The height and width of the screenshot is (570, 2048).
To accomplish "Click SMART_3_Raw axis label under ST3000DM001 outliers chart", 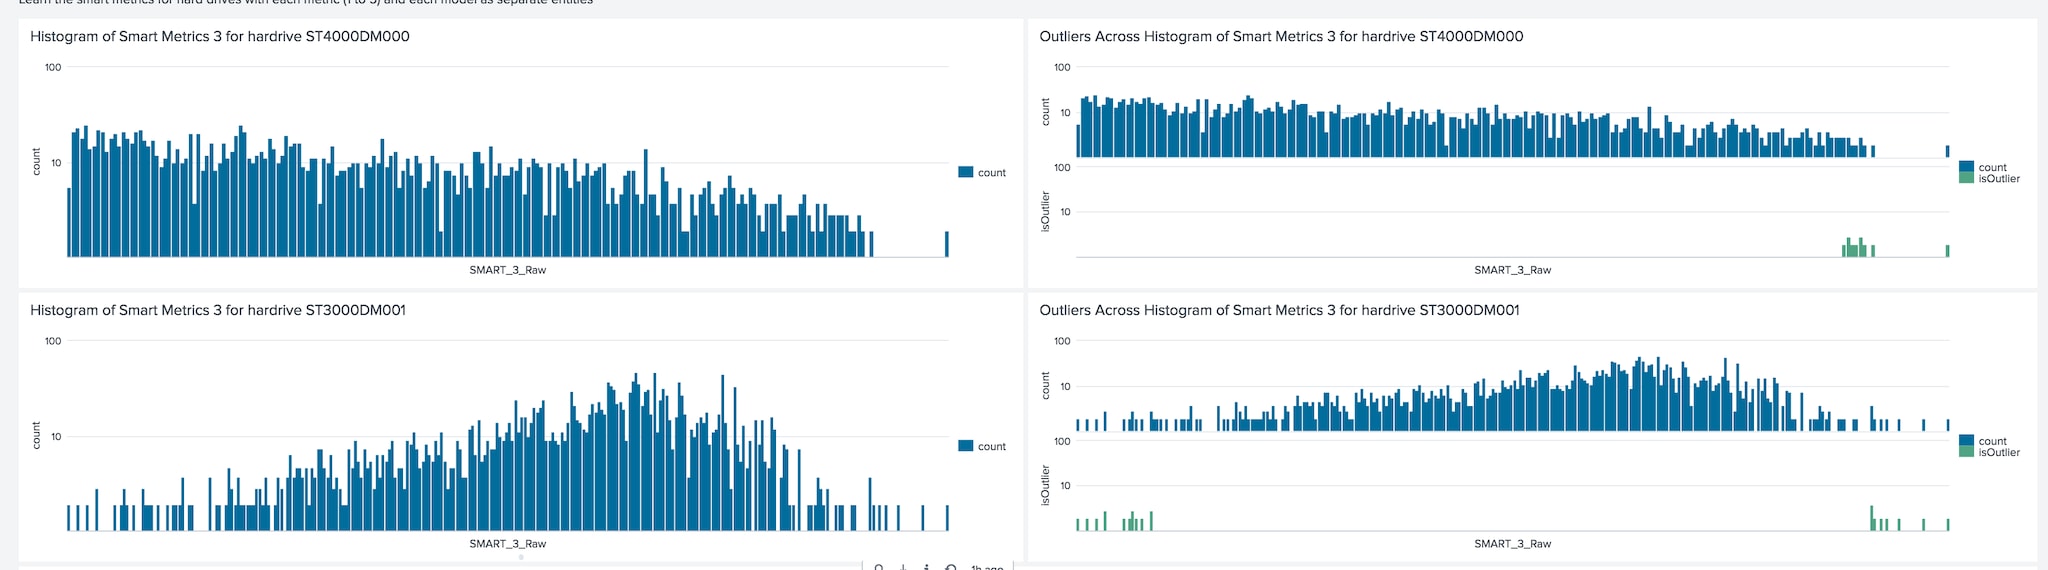I will (x=1513, y=544).
